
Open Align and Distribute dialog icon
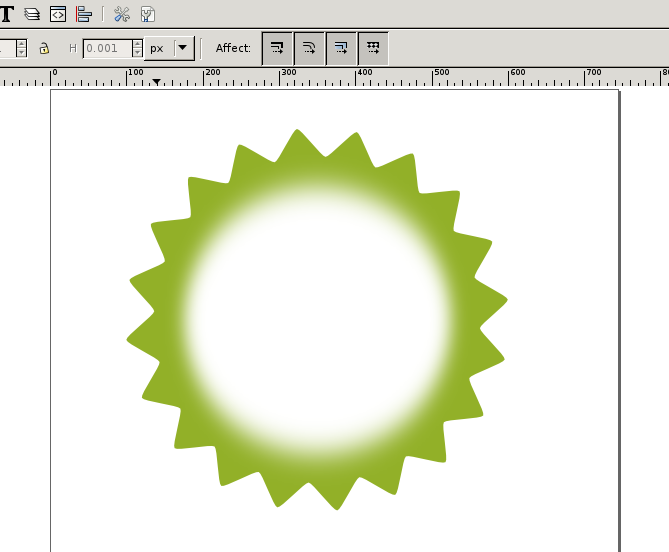click(84, 14)
